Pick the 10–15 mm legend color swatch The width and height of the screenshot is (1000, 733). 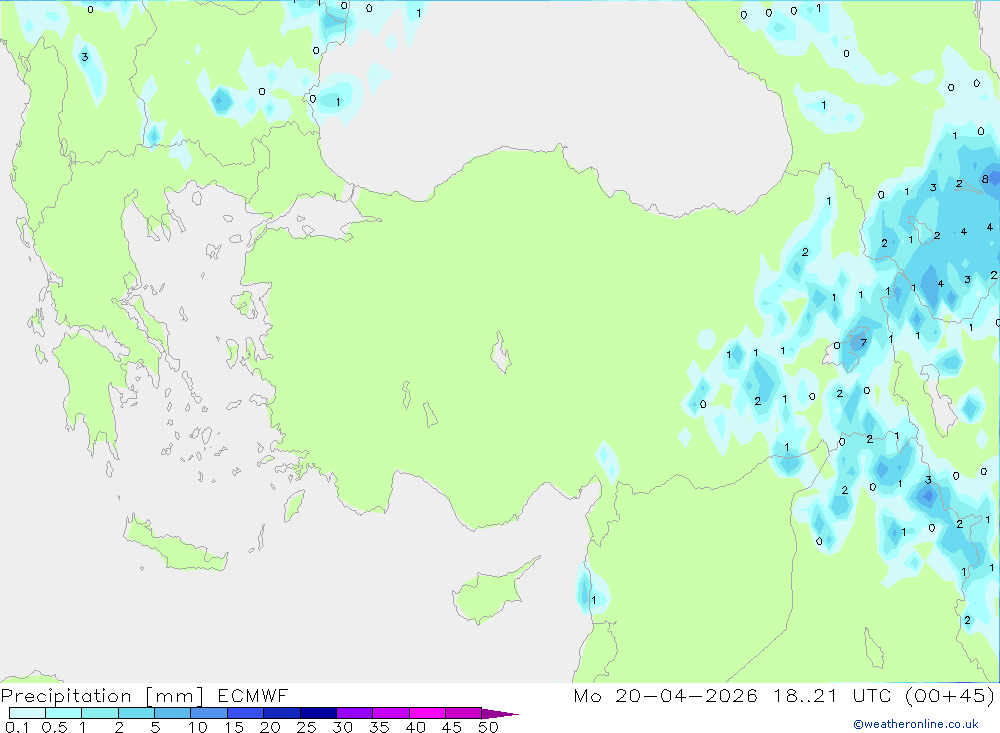tap(209, 713)
